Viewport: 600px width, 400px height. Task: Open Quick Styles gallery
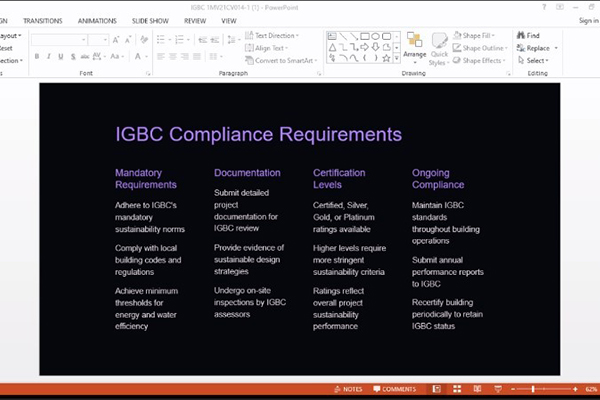pos(439,48)
